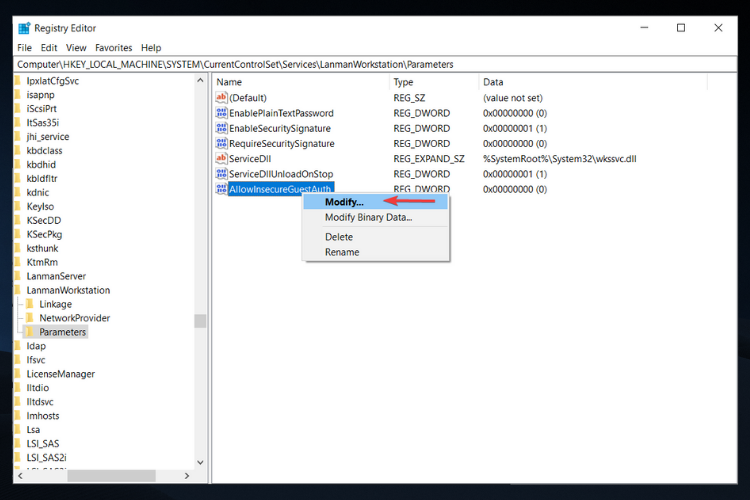Maximize the Registry Editor window
Image resolution: width=750 pixels, height=500 pixels.
click(681, 28)
